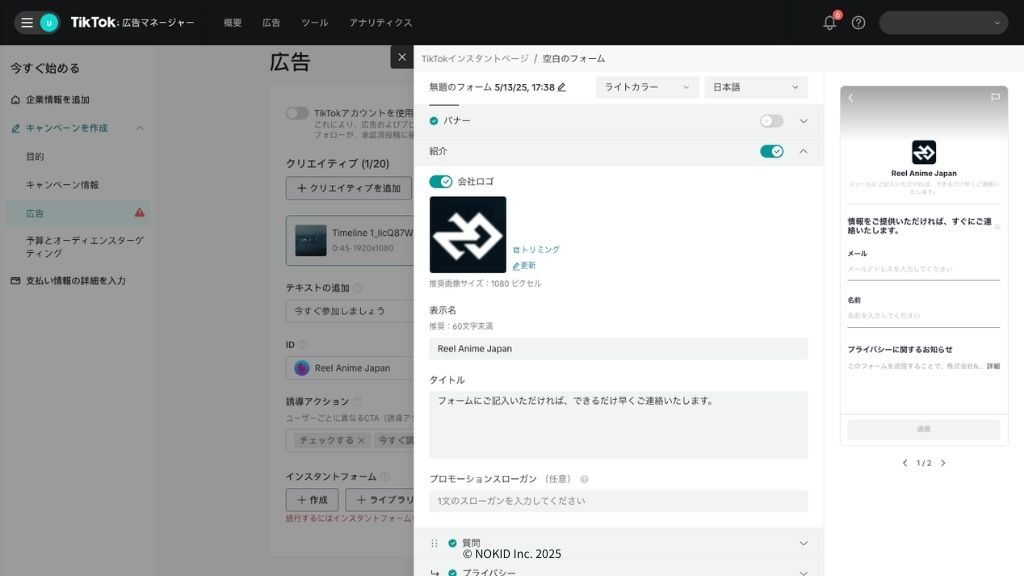
Task: Remove the チェックする tag
Action: pyautogui.click(x=361, y=441)
